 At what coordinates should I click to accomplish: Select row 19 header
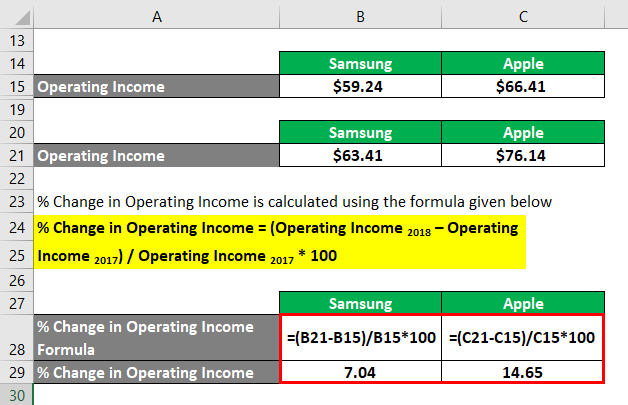17,109
